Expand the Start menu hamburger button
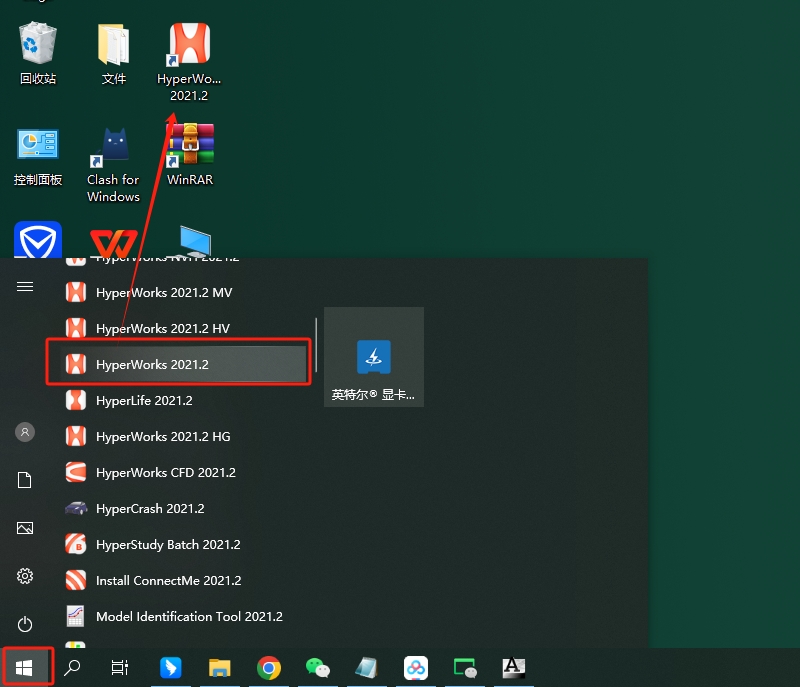This screenshot has width=800, height=687. tap(25, 287)
